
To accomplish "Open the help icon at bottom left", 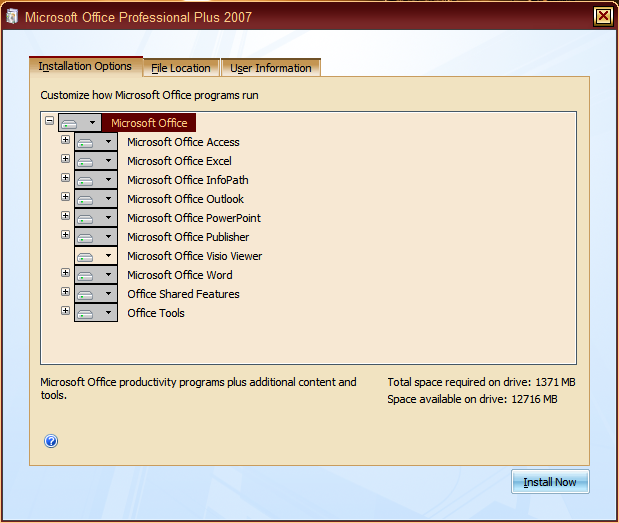I will pos(51,441).
